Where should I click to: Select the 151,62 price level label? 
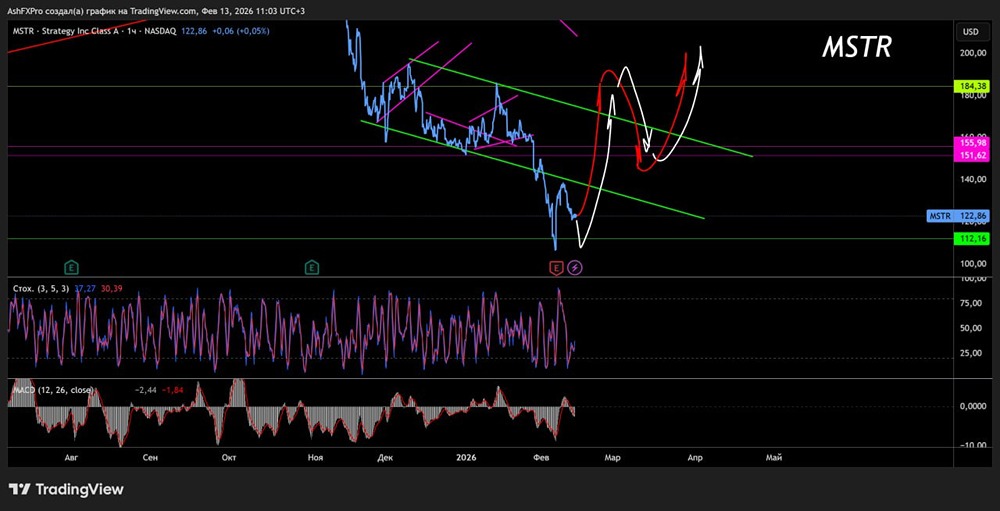(972, 155)
